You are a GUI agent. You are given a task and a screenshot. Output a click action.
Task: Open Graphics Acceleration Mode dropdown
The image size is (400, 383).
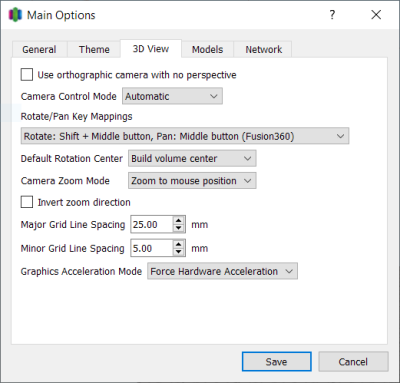(x=222, y=271)
